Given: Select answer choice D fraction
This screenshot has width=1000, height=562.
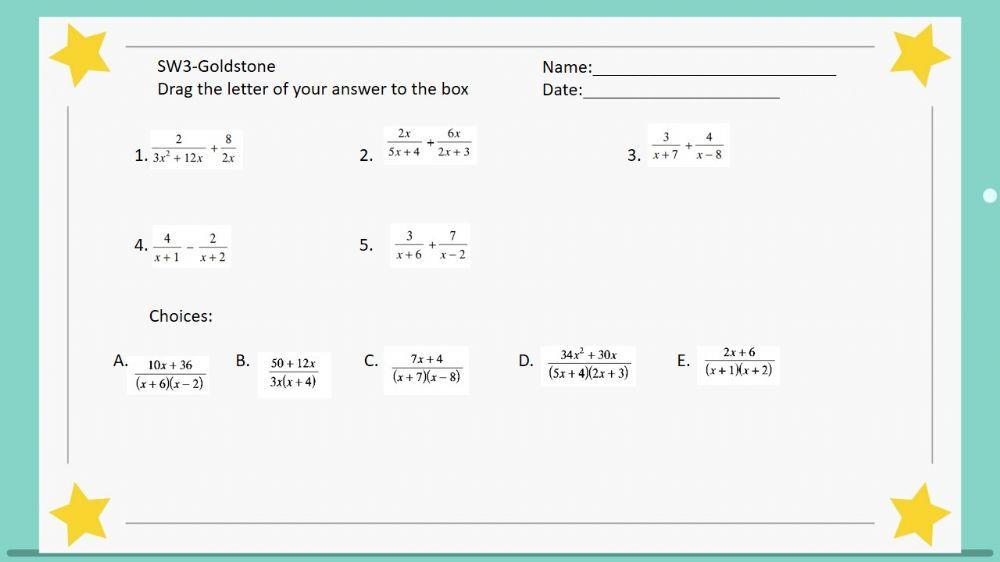Looking at the screenshot, I should click(x=588, y=365).
